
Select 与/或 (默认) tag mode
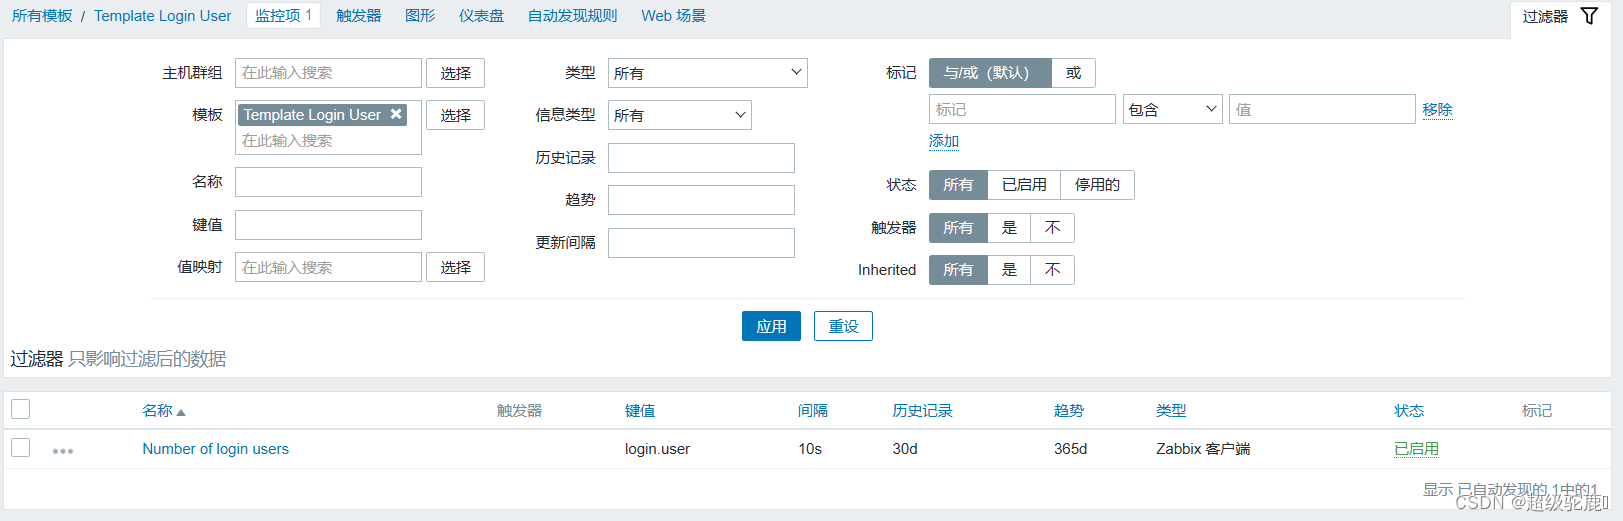click(990, 73)
